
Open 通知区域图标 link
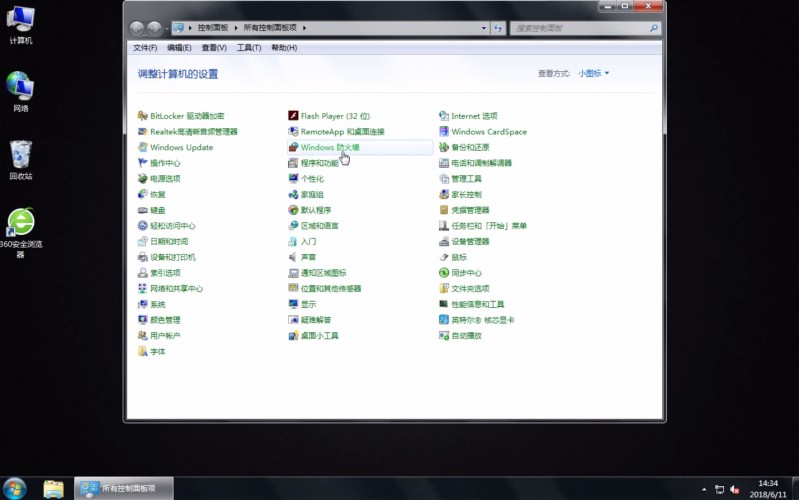[x=323, y=273]
